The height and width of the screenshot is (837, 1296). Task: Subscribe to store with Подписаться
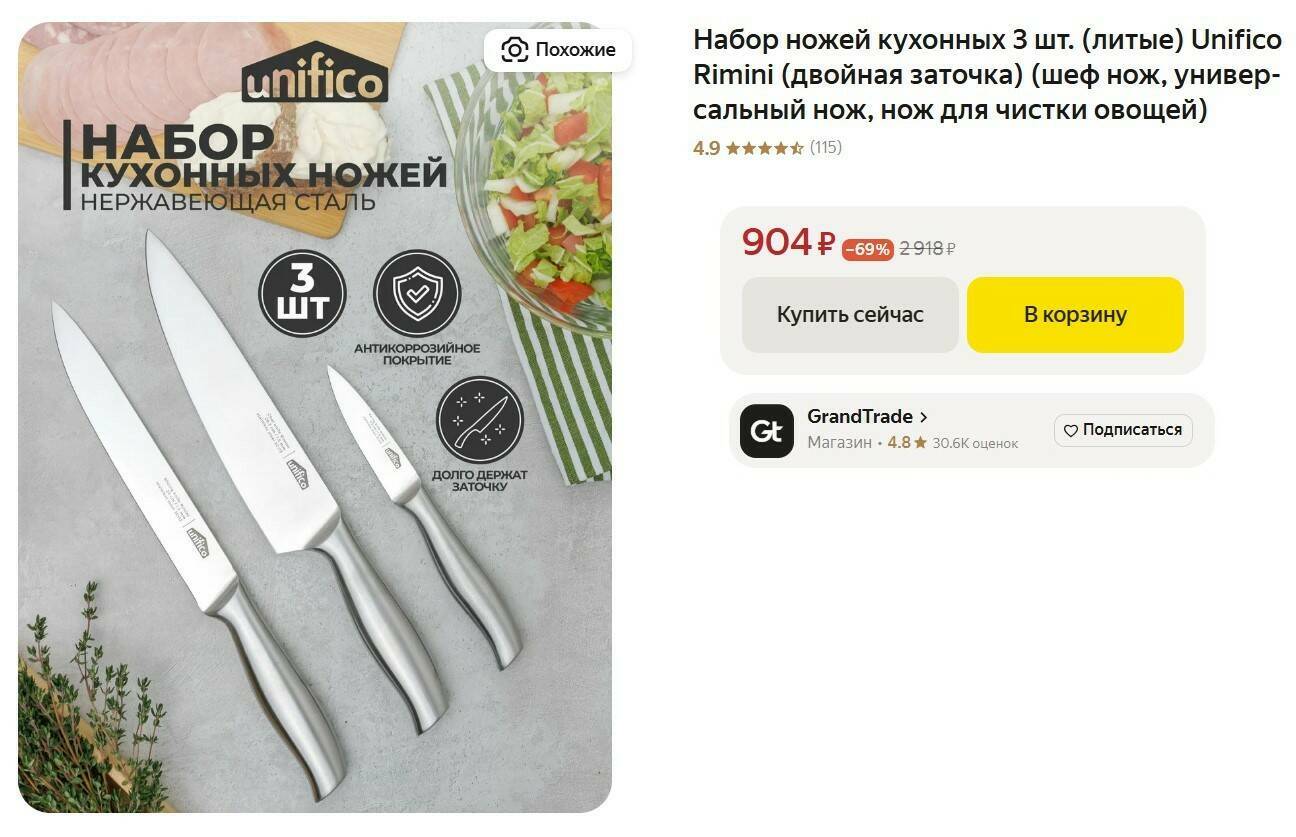click(1123, 430)
